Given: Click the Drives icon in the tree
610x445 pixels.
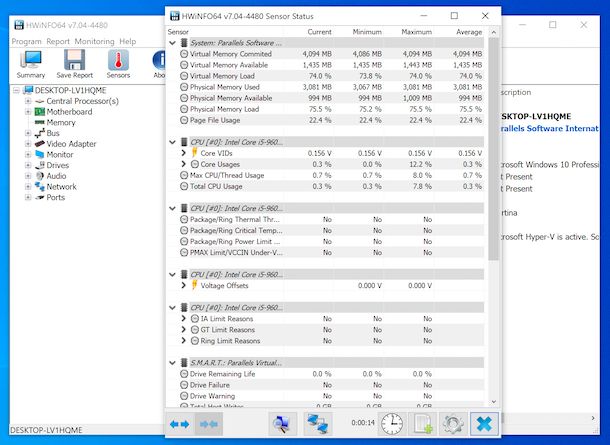Looking at the screenshot, I should point(40,165).
